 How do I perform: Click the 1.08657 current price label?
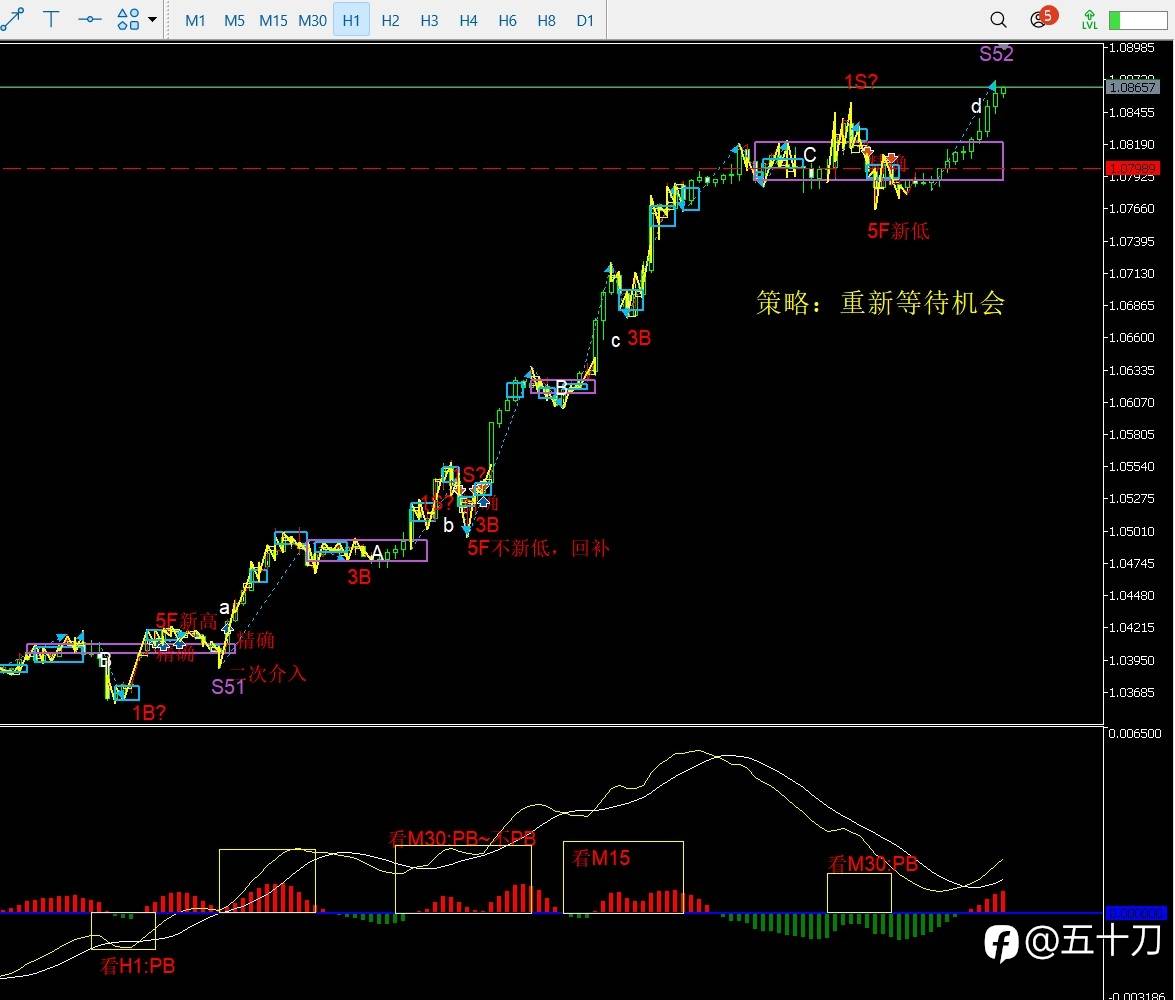click(1132, 87)
